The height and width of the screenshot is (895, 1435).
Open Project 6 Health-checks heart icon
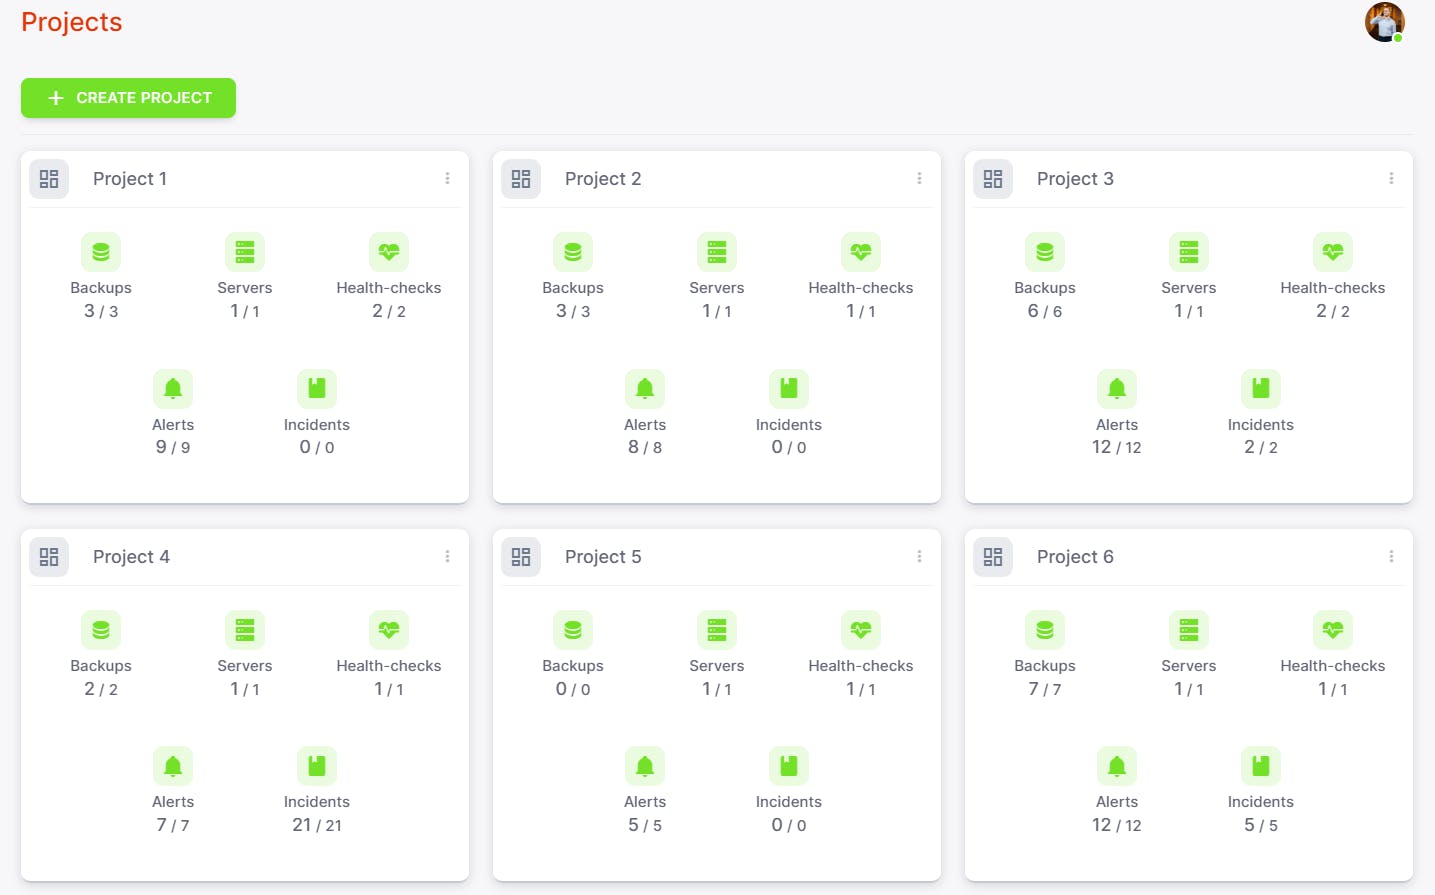[1333, 630]
